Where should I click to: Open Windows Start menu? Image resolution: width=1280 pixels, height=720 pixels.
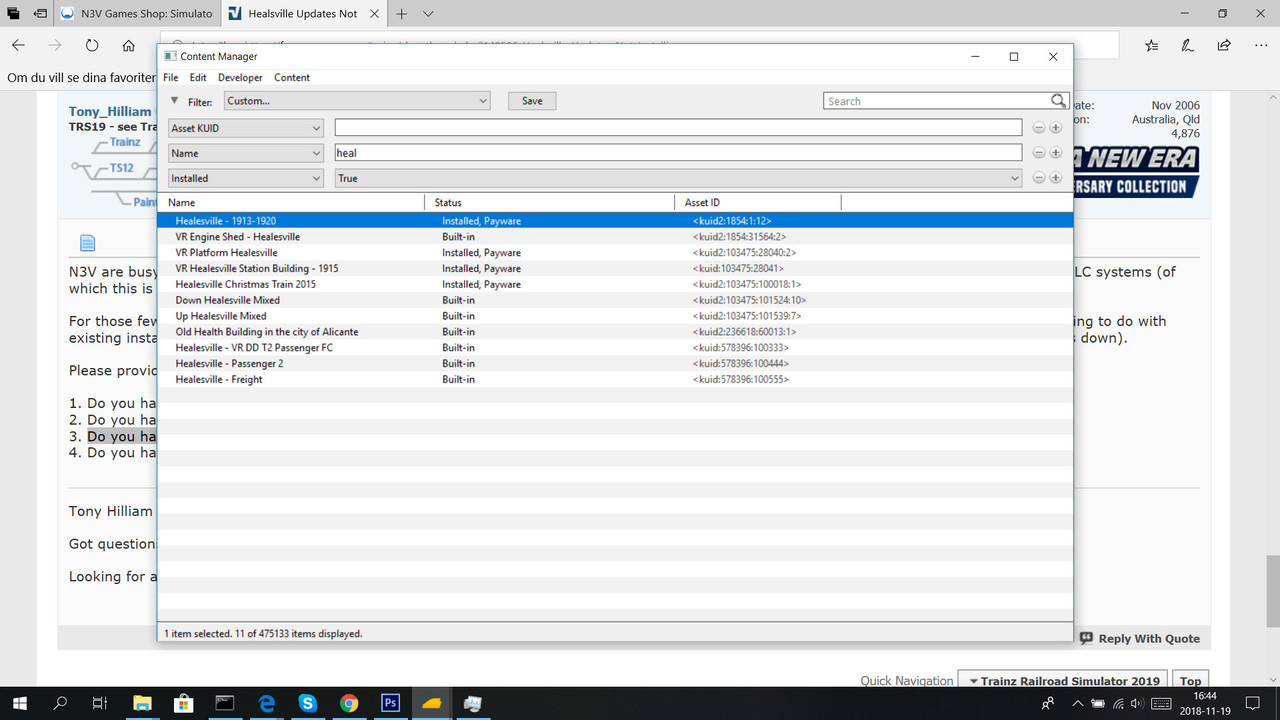point(19,703)
